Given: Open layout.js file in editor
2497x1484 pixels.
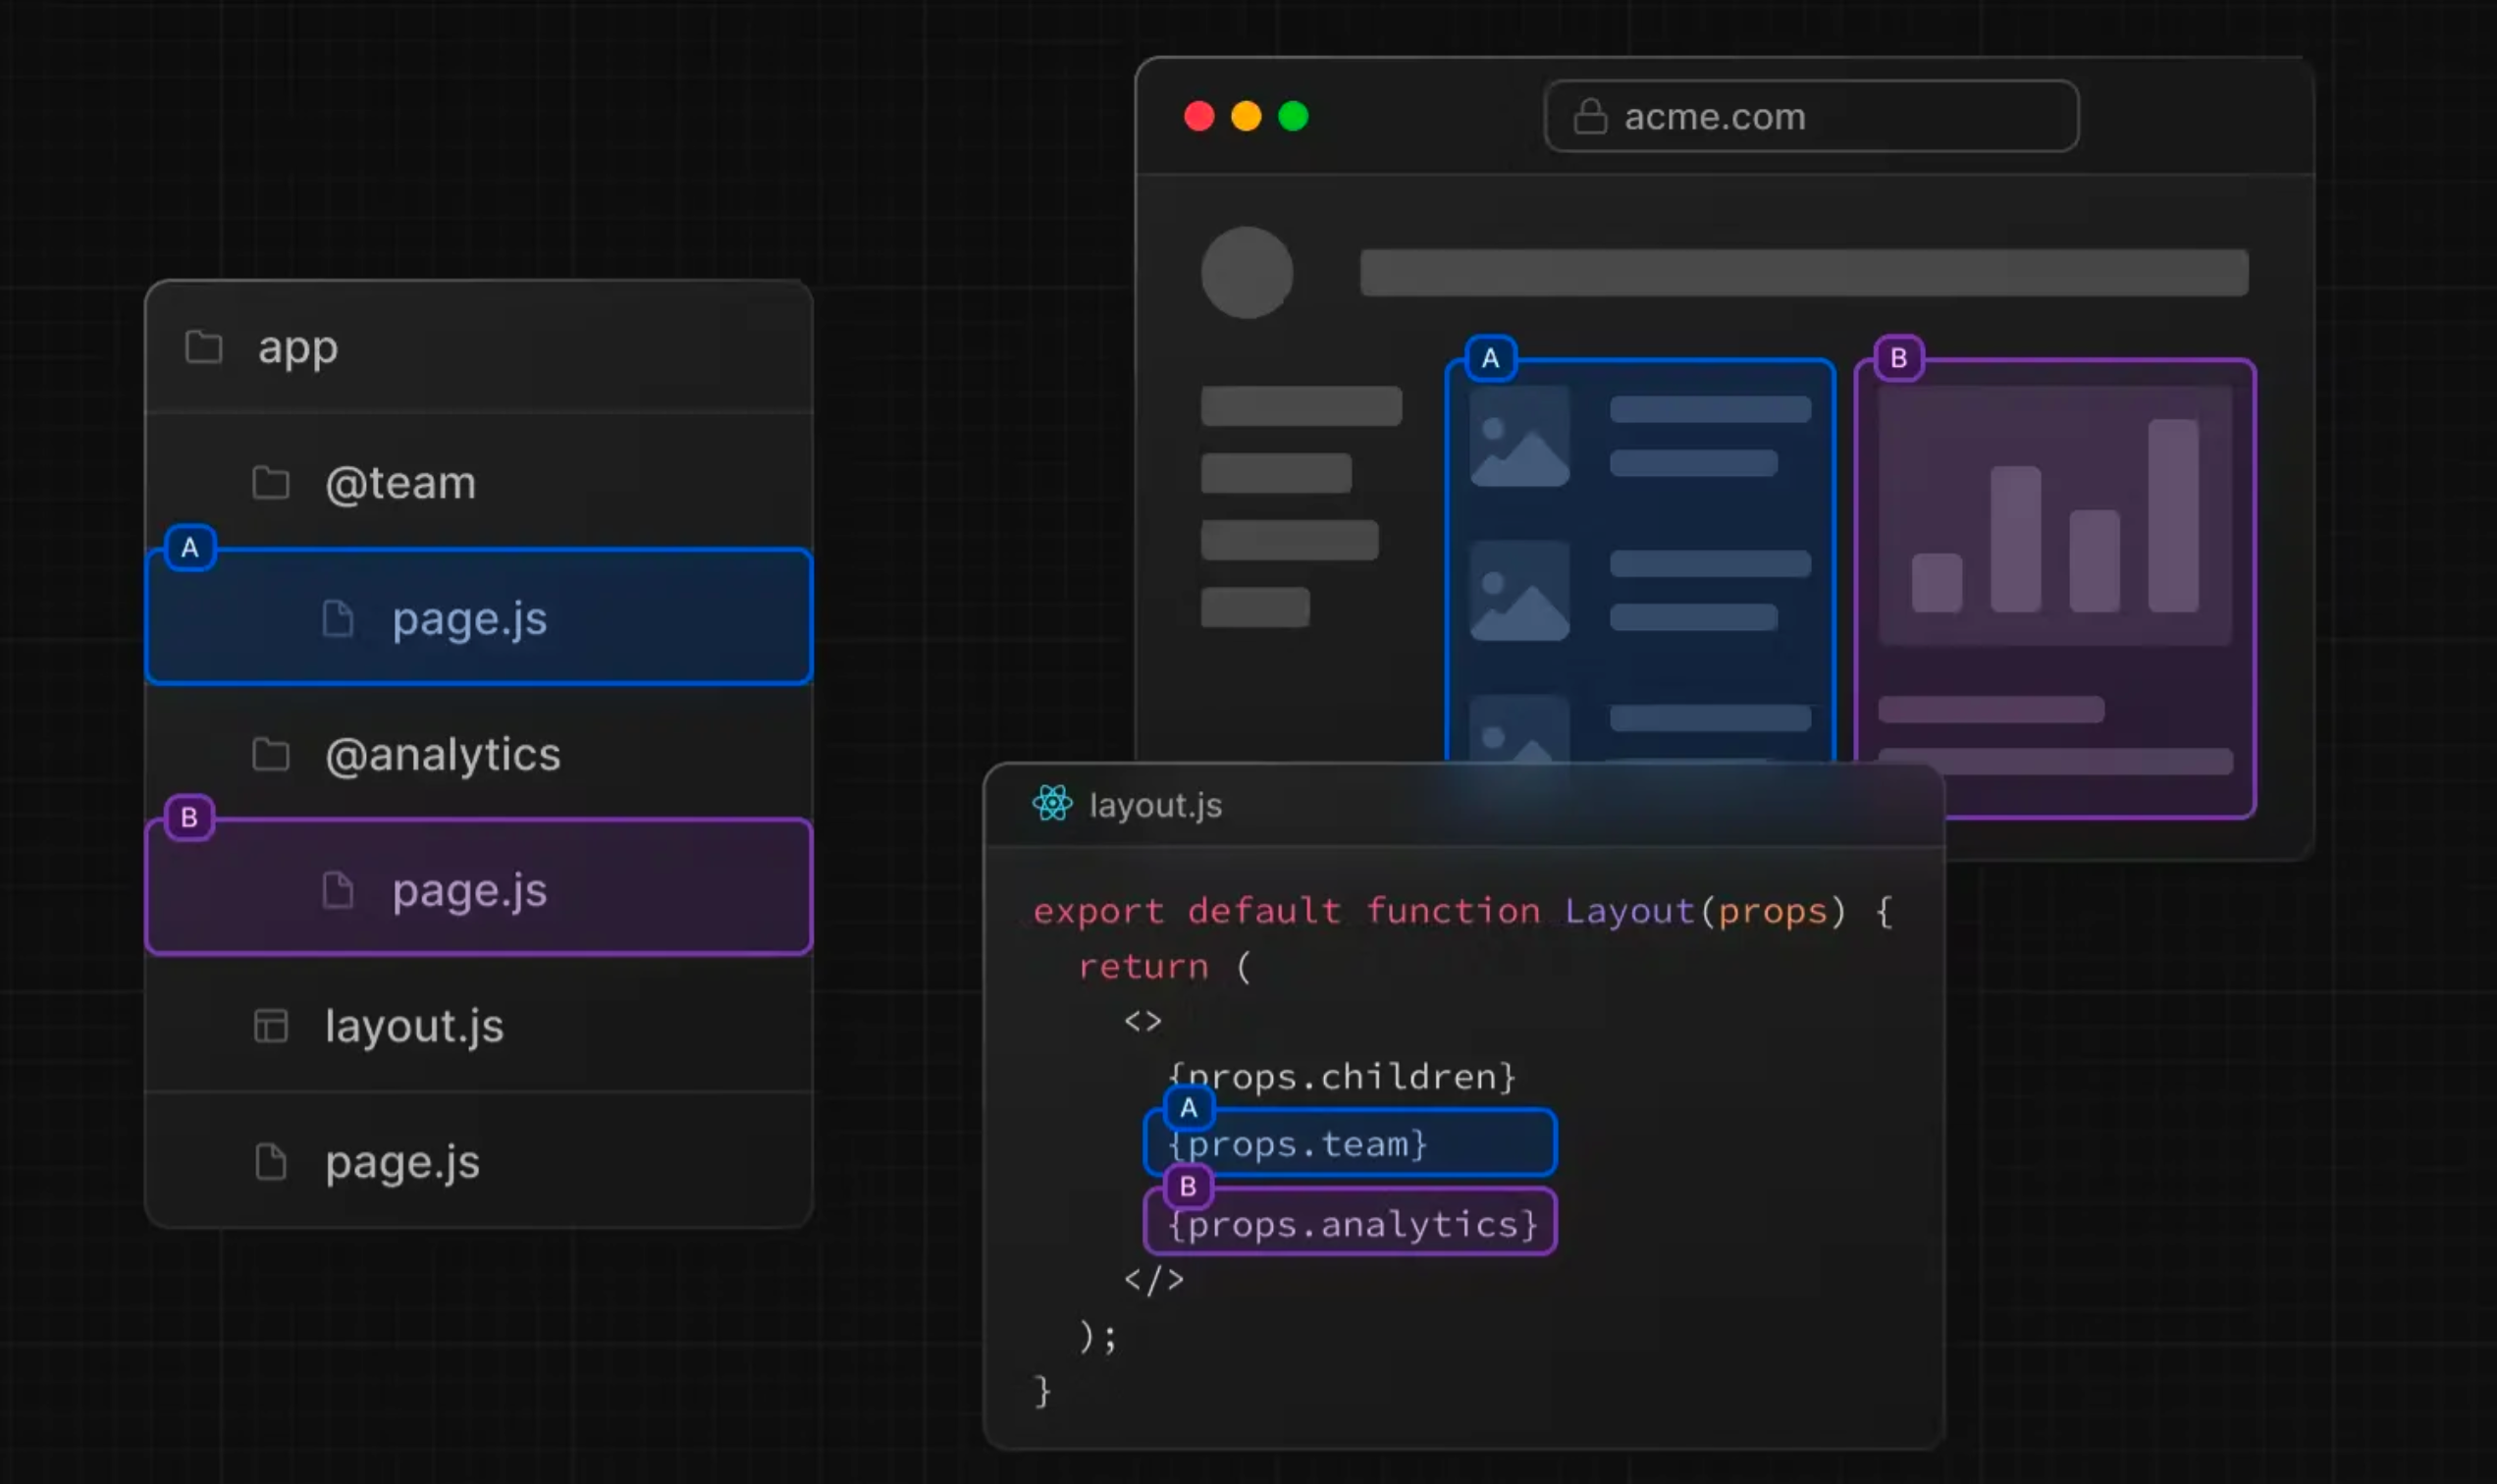Looking at the screenshot, I should (x=413, y=1027).
